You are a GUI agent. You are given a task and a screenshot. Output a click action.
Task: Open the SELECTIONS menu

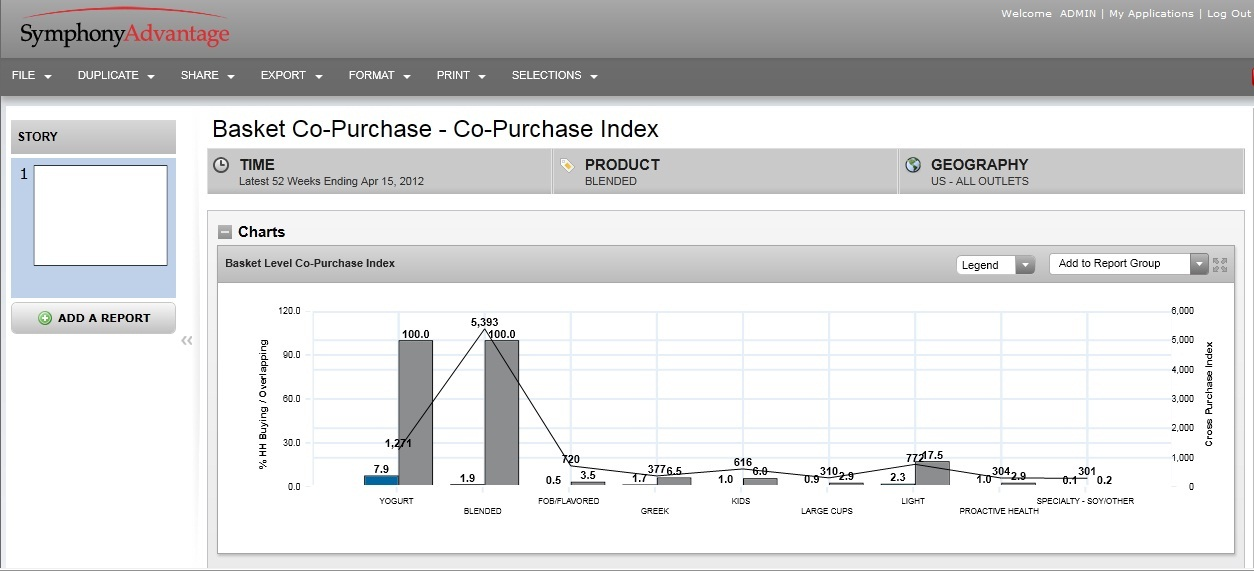click(554, 76)
